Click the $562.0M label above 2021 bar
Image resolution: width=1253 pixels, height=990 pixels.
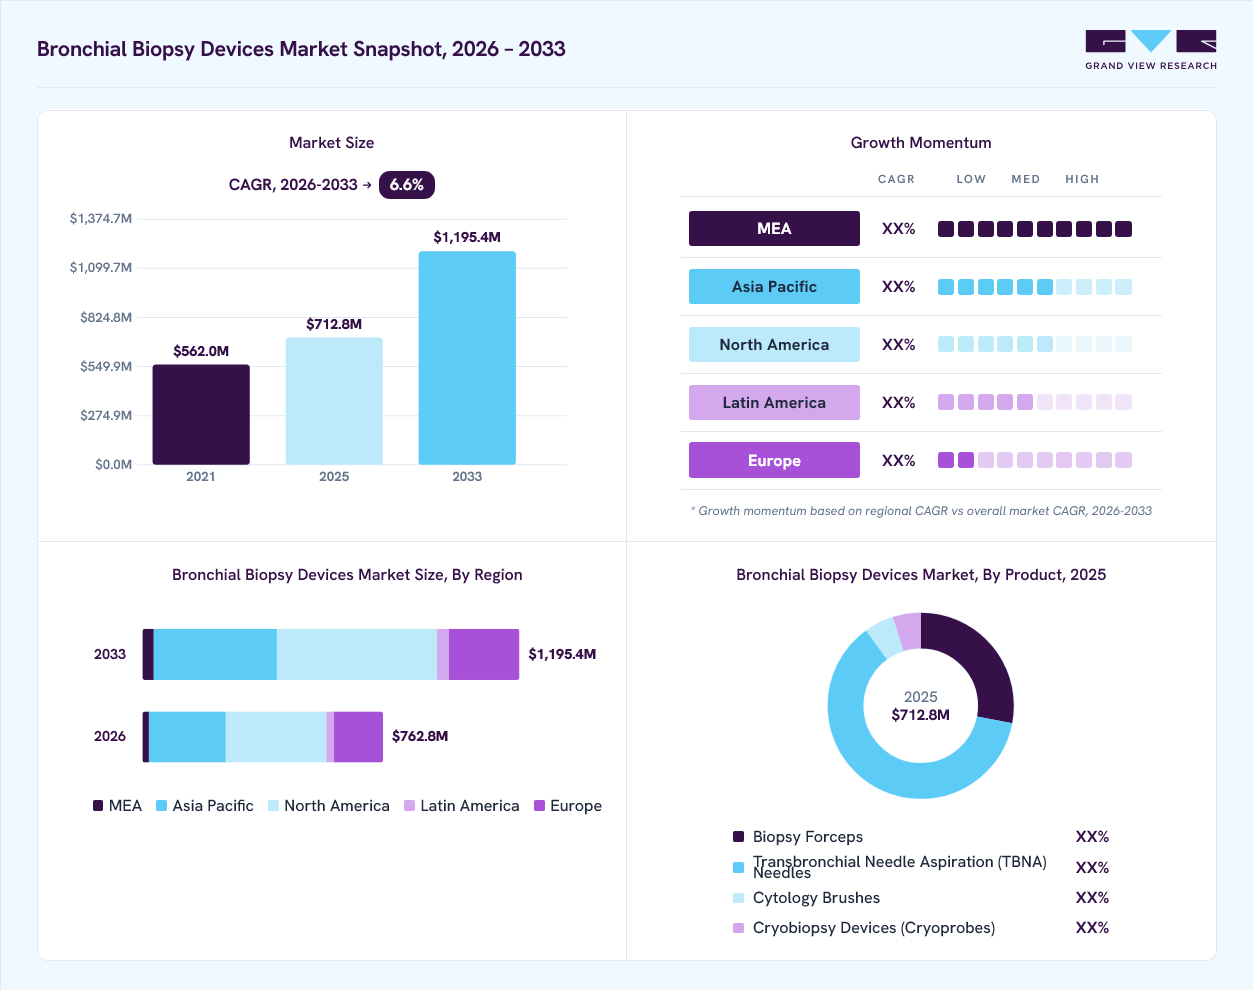tap(201, 352)
